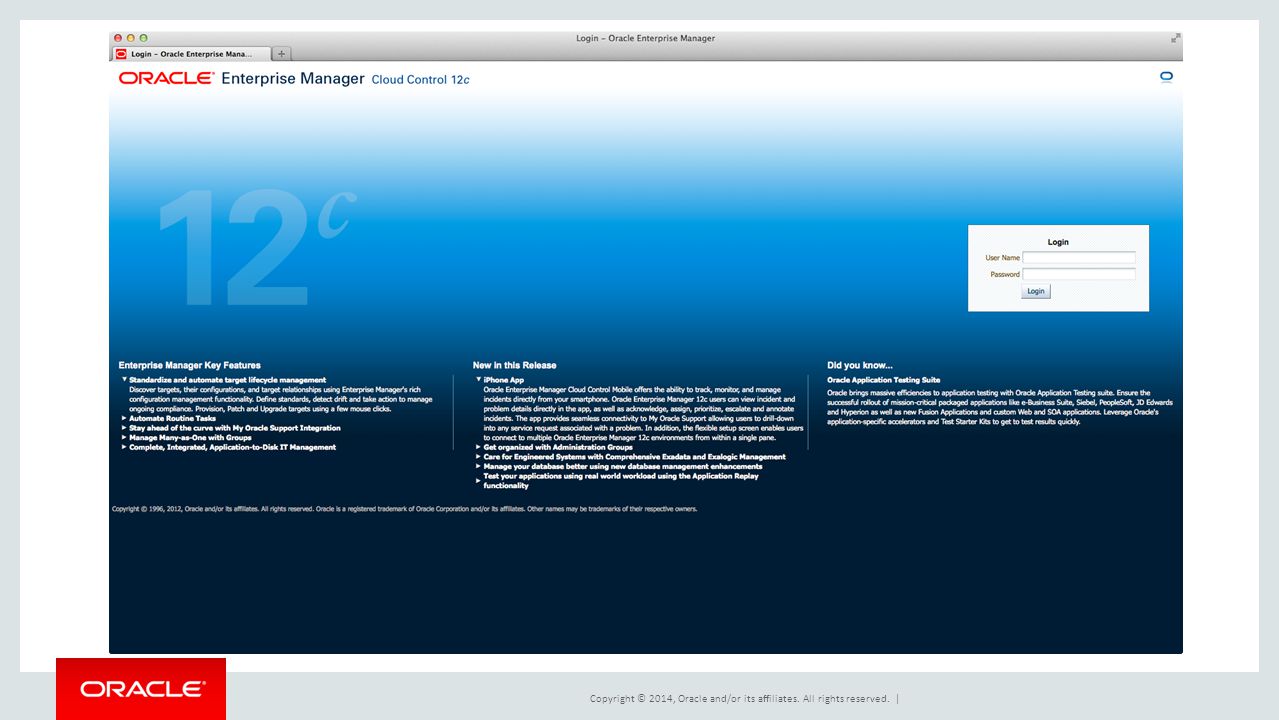Image resolution: width=1279 pixels, height=720 pixels.
Task: Click the Login button
Action: coord(1036,291)
